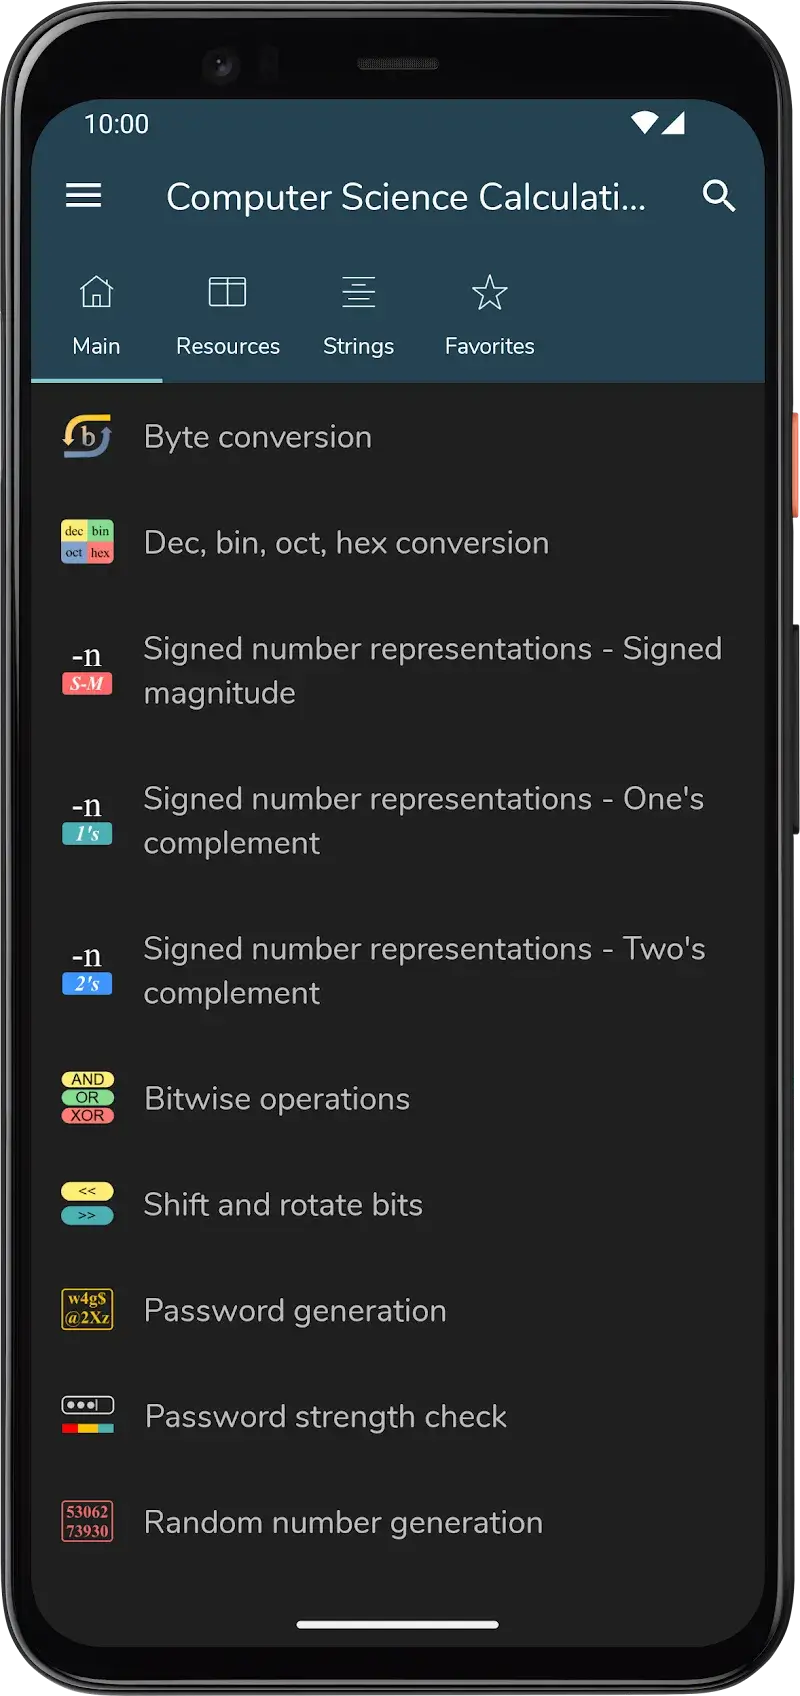Switch to the Favorites tab
The width and height of the screenshot is (800, 1696).
tap(489, 314)
